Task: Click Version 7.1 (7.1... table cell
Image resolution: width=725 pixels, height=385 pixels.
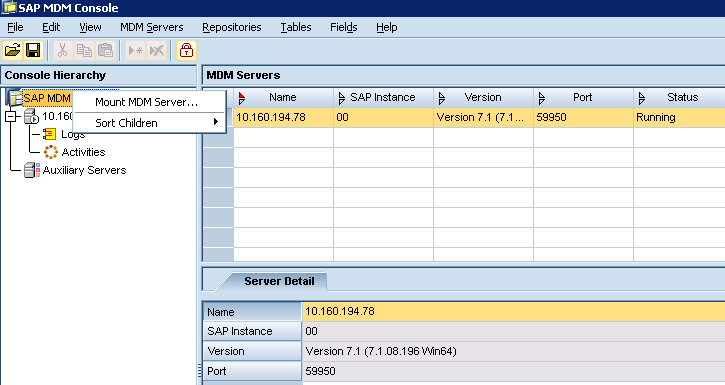Action: [x=483, y=117]
